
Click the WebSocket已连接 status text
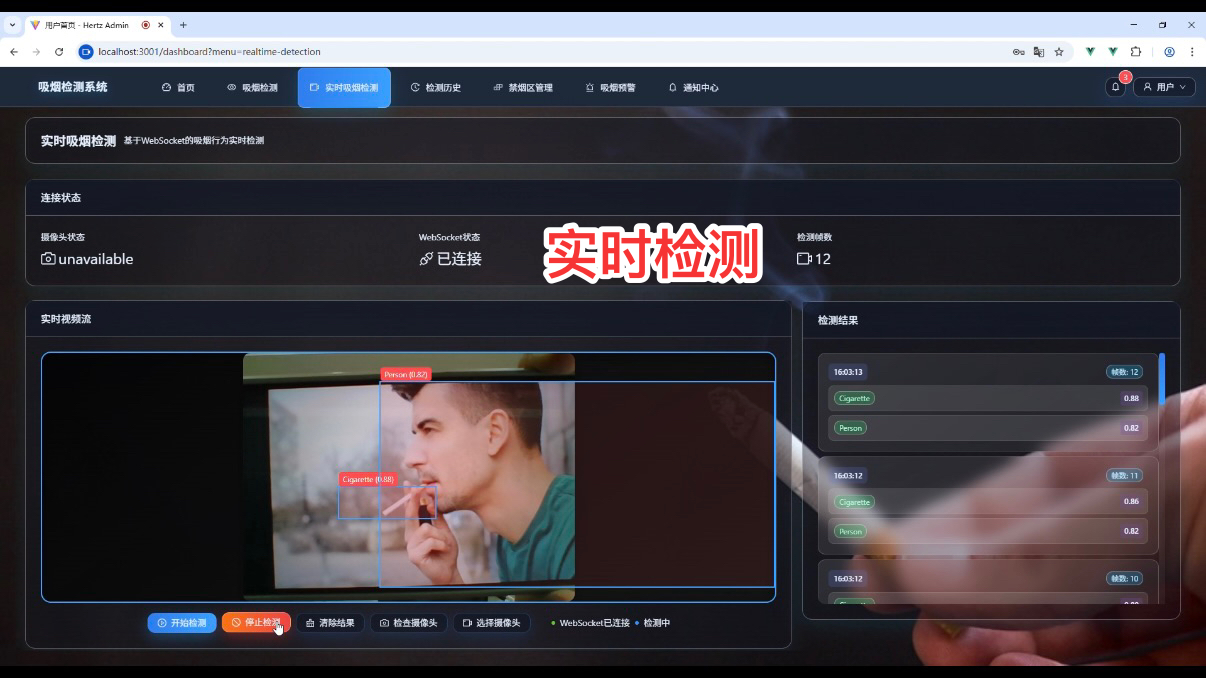point(595,623)
